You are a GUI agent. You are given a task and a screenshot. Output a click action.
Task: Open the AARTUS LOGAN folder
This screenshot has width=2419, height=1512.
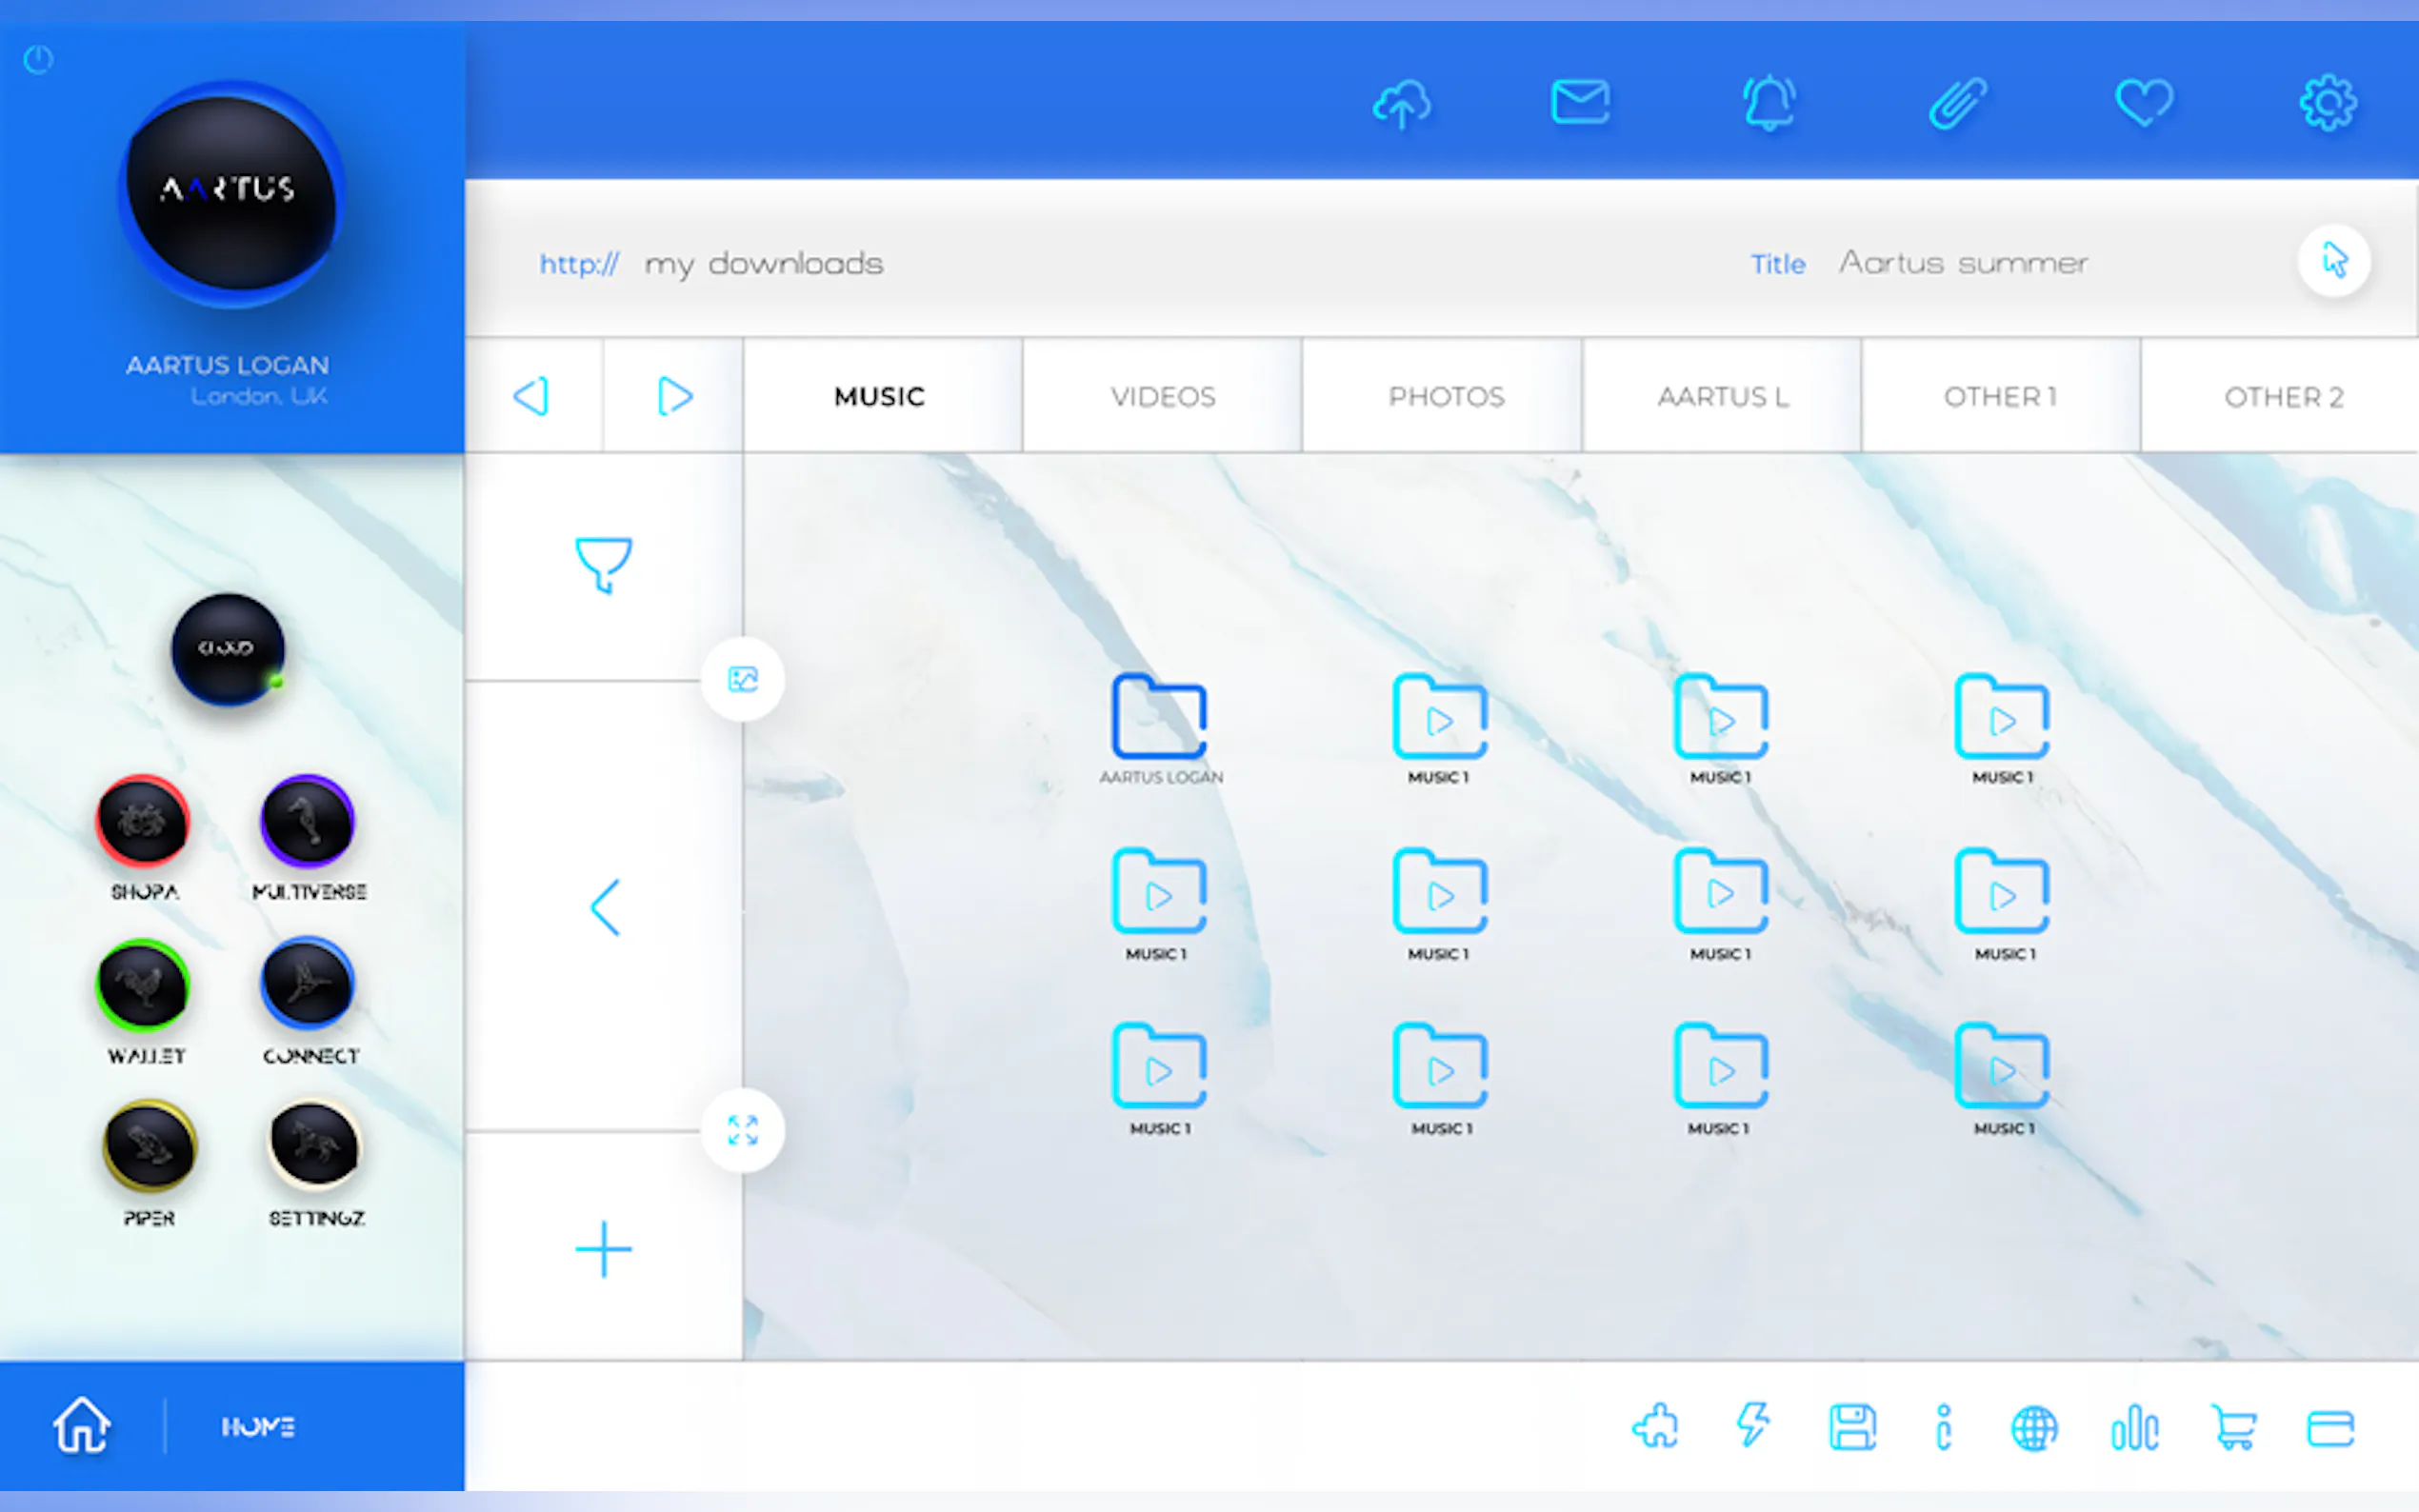point(1160,730)
